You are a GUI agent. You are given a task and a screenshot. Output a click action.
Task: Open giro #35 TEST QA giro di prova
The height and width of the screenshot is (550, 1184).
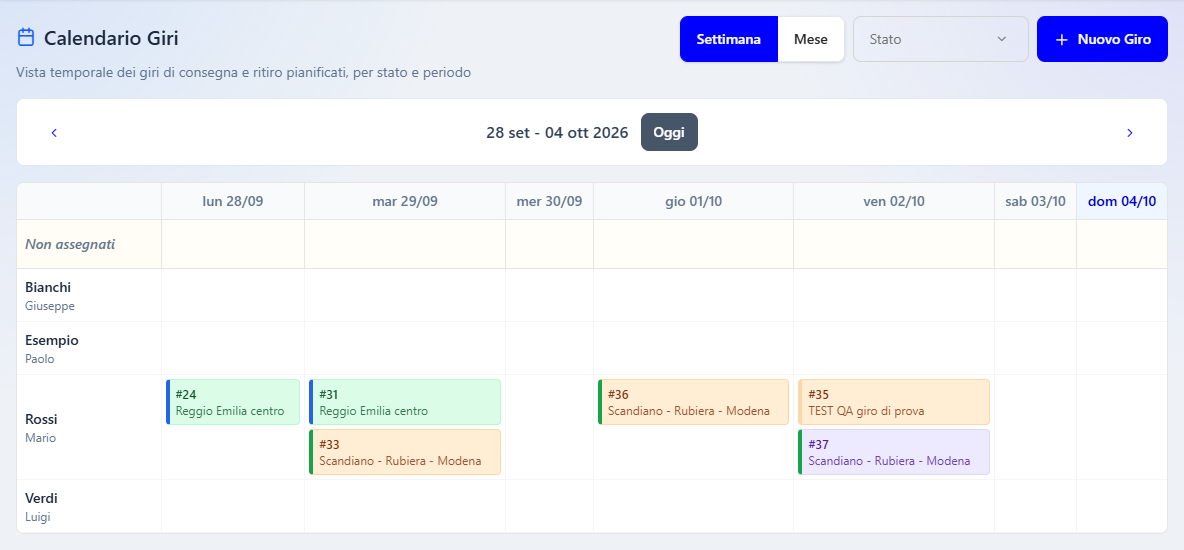pyautogui.click(x=894, y=402)
